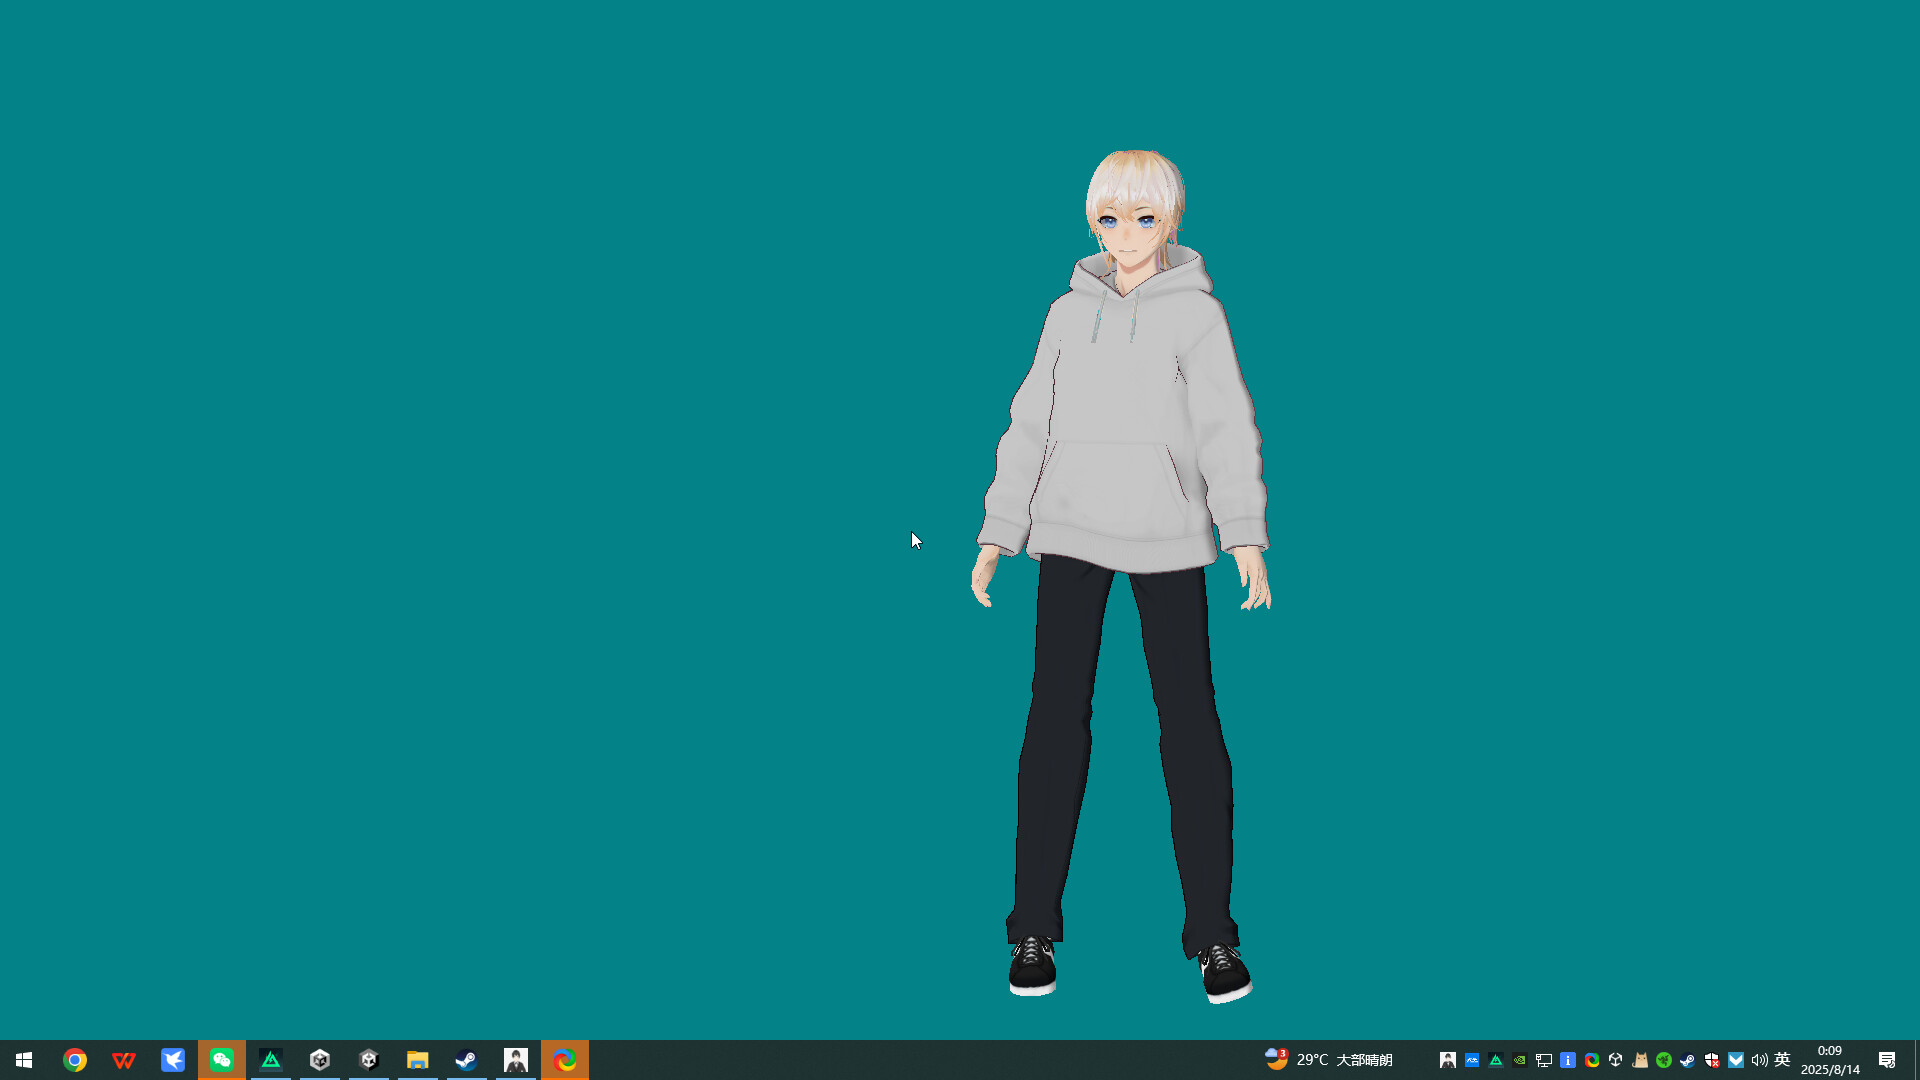Open the Xunlei download manager
Image resolution: width=1920 pixels, height=1080 pixels.
pyautogui.click(x=173, y=1059)
